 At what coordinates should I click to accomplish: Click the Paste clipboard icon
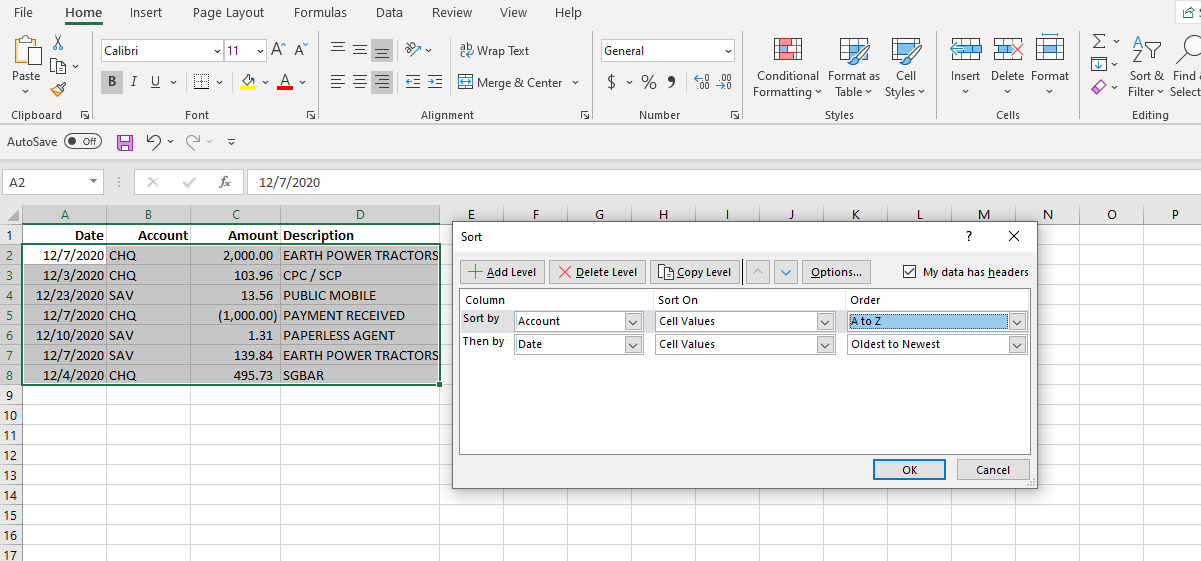tap(26, 51)
